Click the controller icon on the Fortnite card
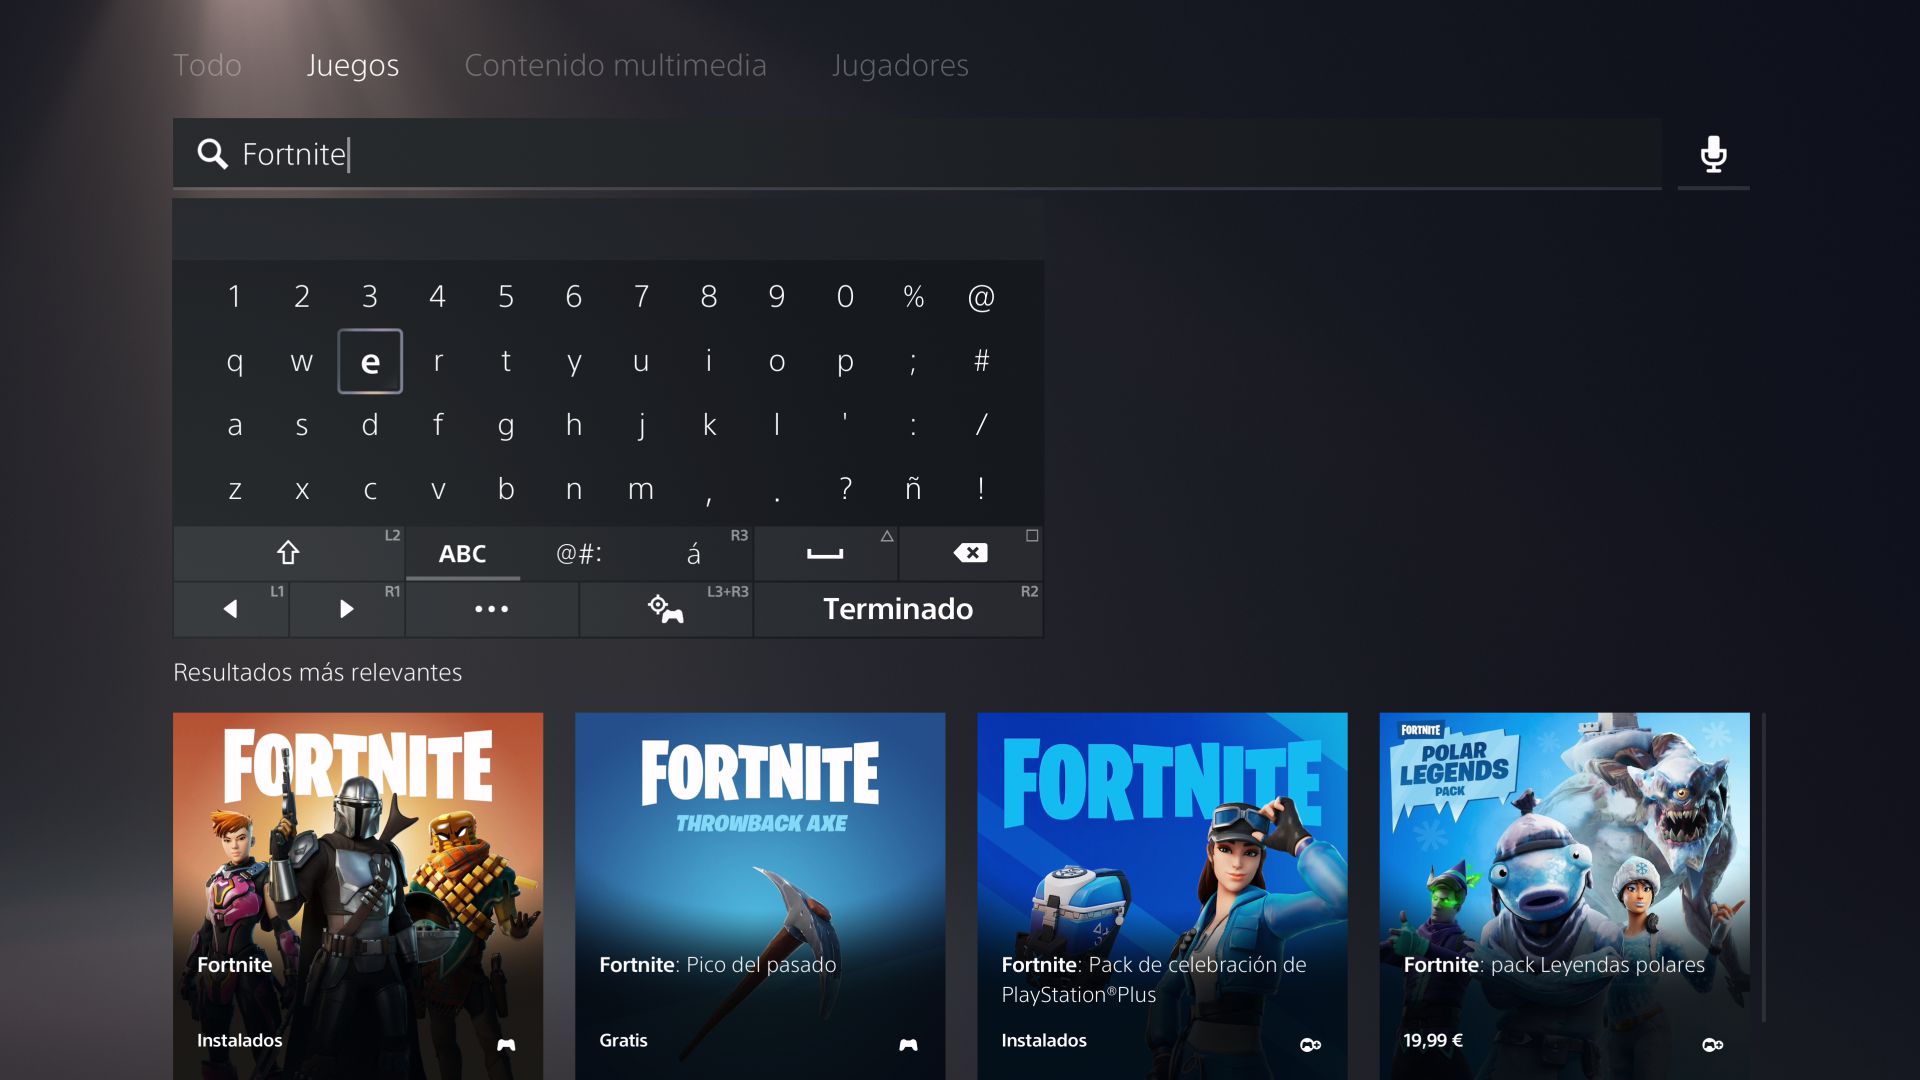1920x1080 pixels. (506, 1045)
